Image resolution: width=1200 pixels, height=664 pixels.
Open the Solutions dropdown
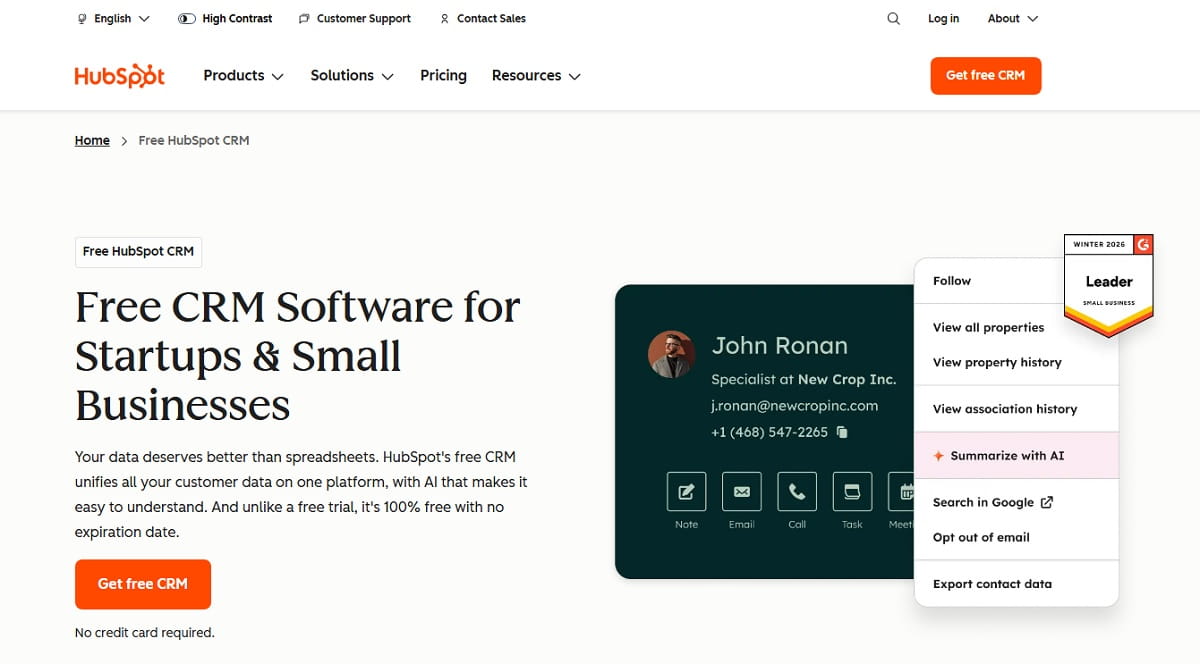click(x=349, y=75)
